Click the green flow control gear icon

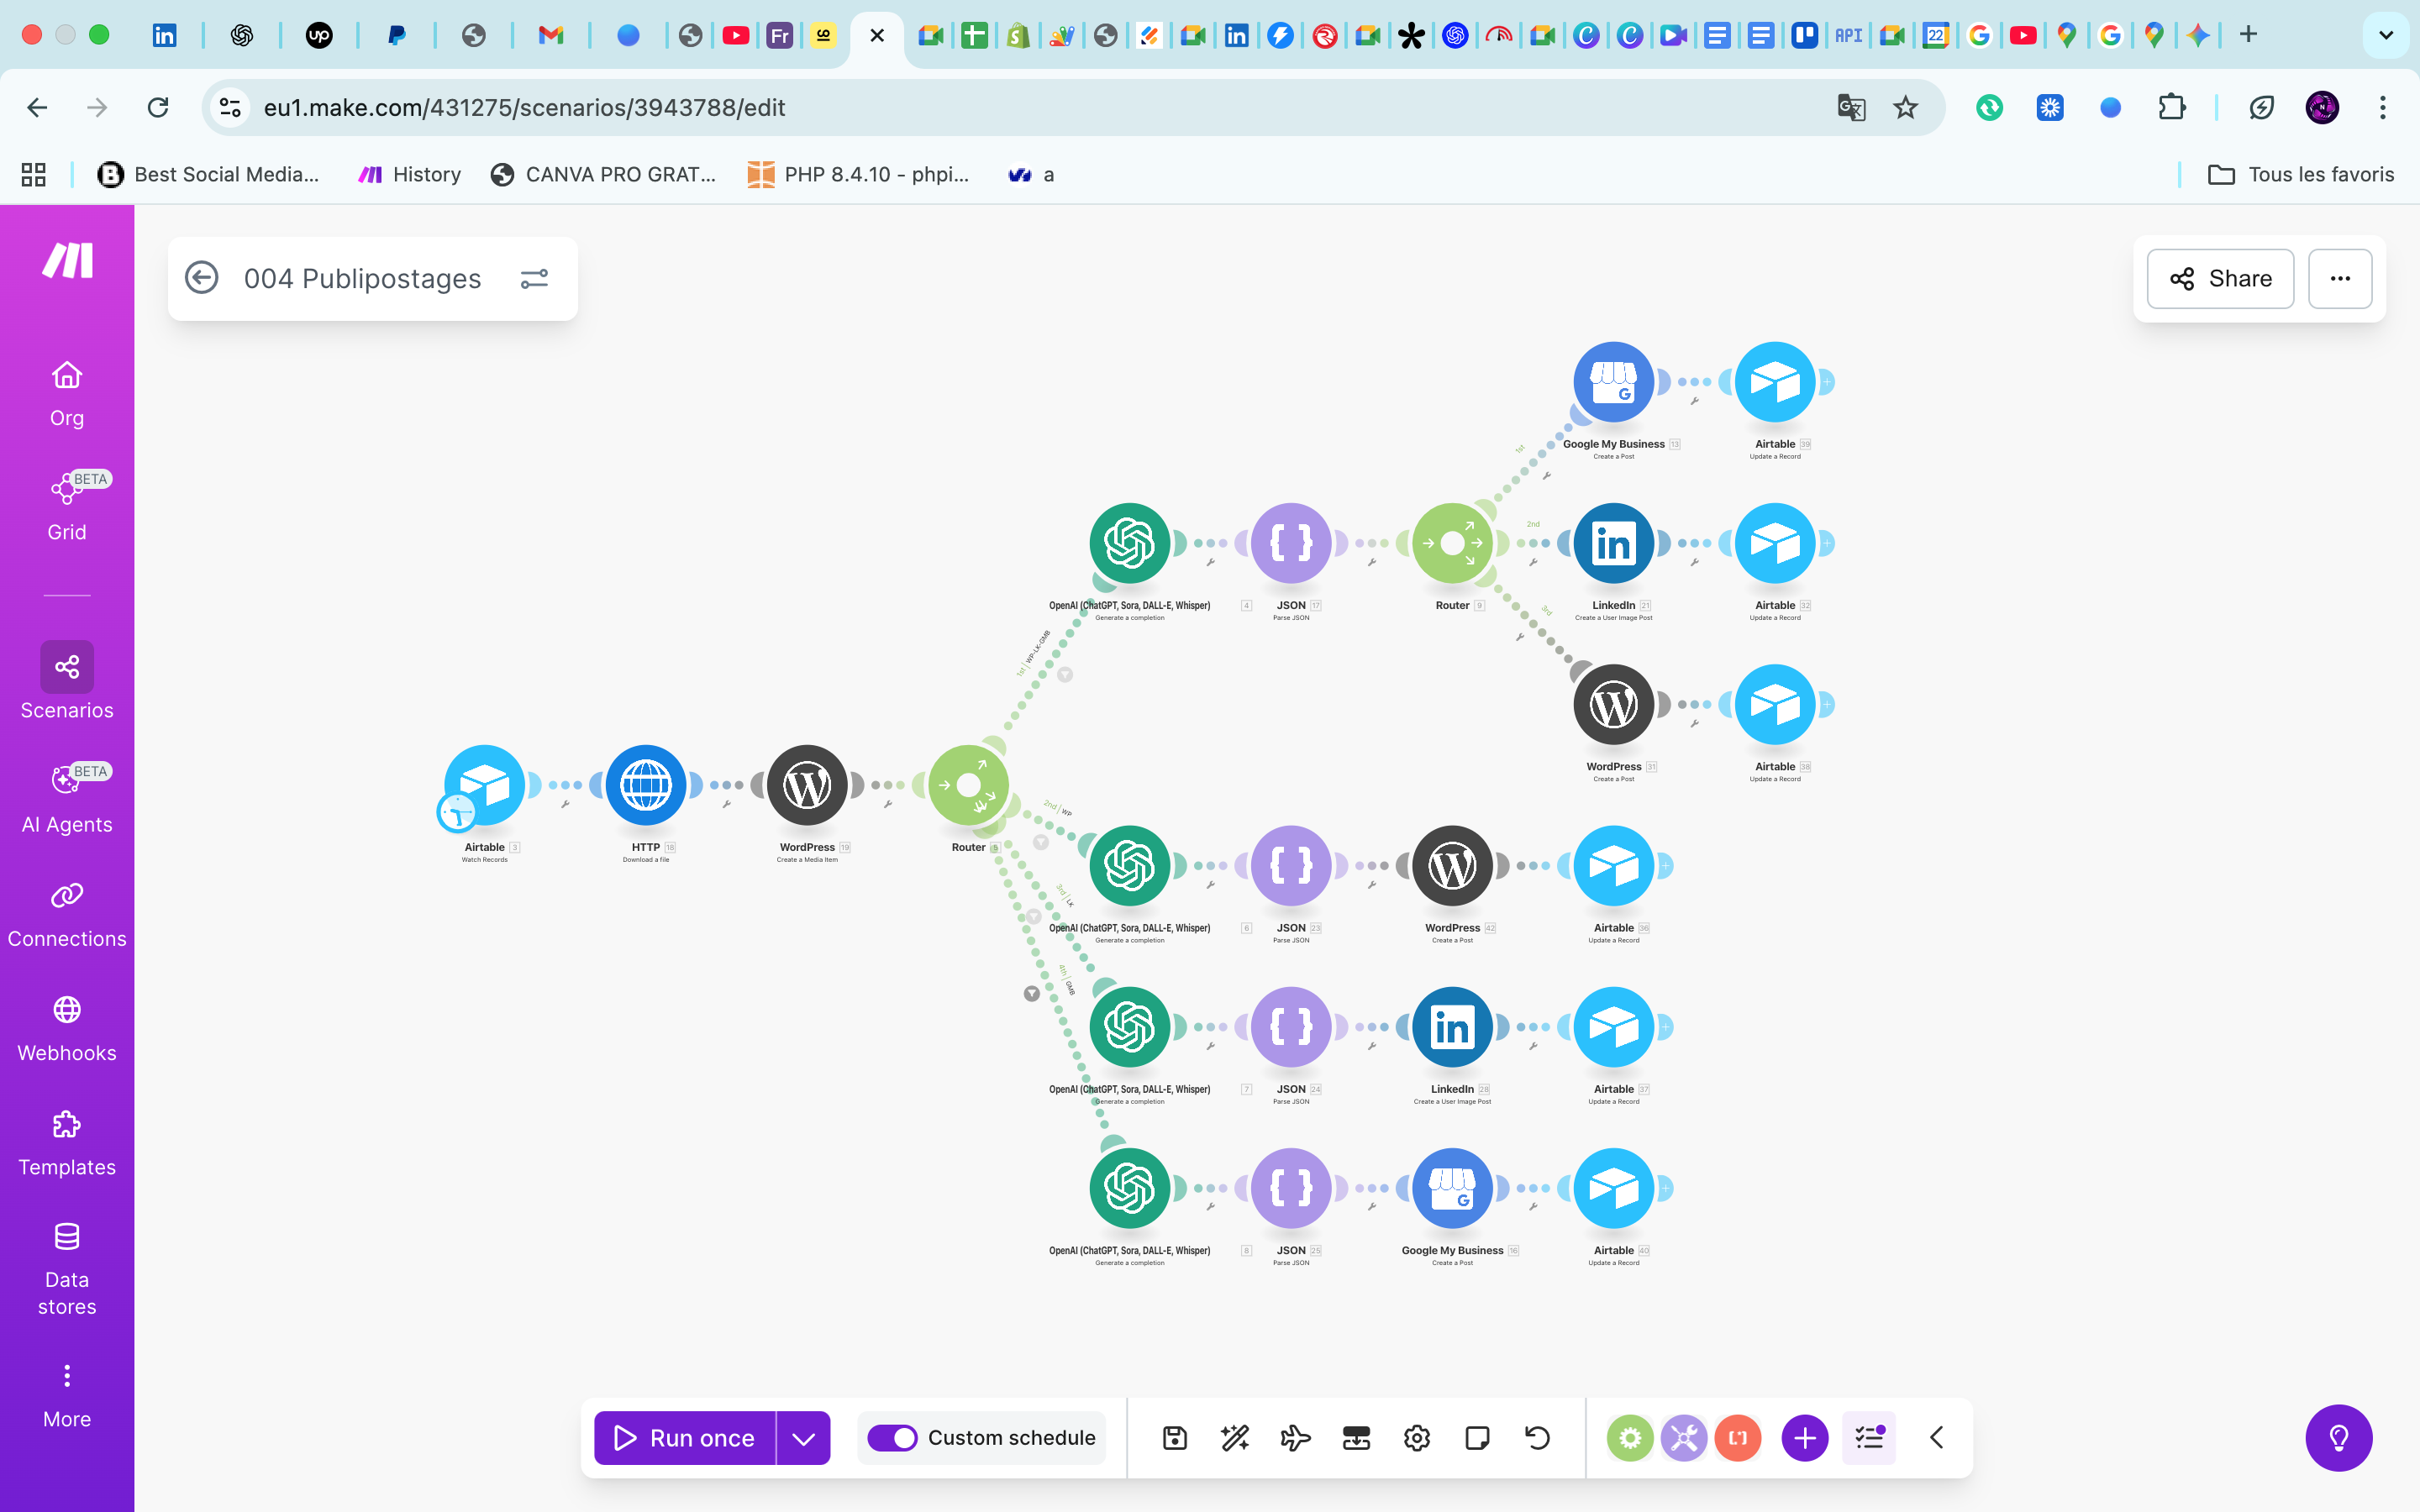(1630, 1438)
